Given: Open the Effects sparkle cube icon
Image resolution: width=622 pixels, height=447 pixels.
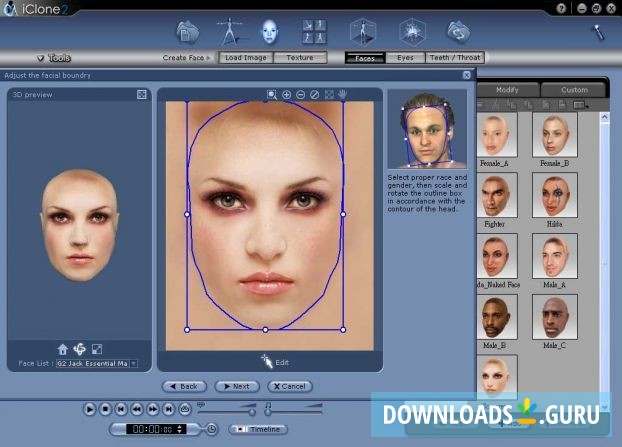Looking at the screenshot, I should click(x=412, y=32).
